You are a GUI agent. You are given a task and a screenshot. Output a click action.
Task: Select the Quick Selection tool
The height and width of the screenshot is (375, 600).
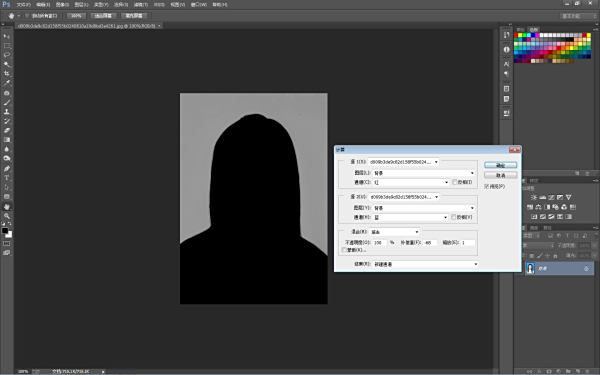pos(7,64)
